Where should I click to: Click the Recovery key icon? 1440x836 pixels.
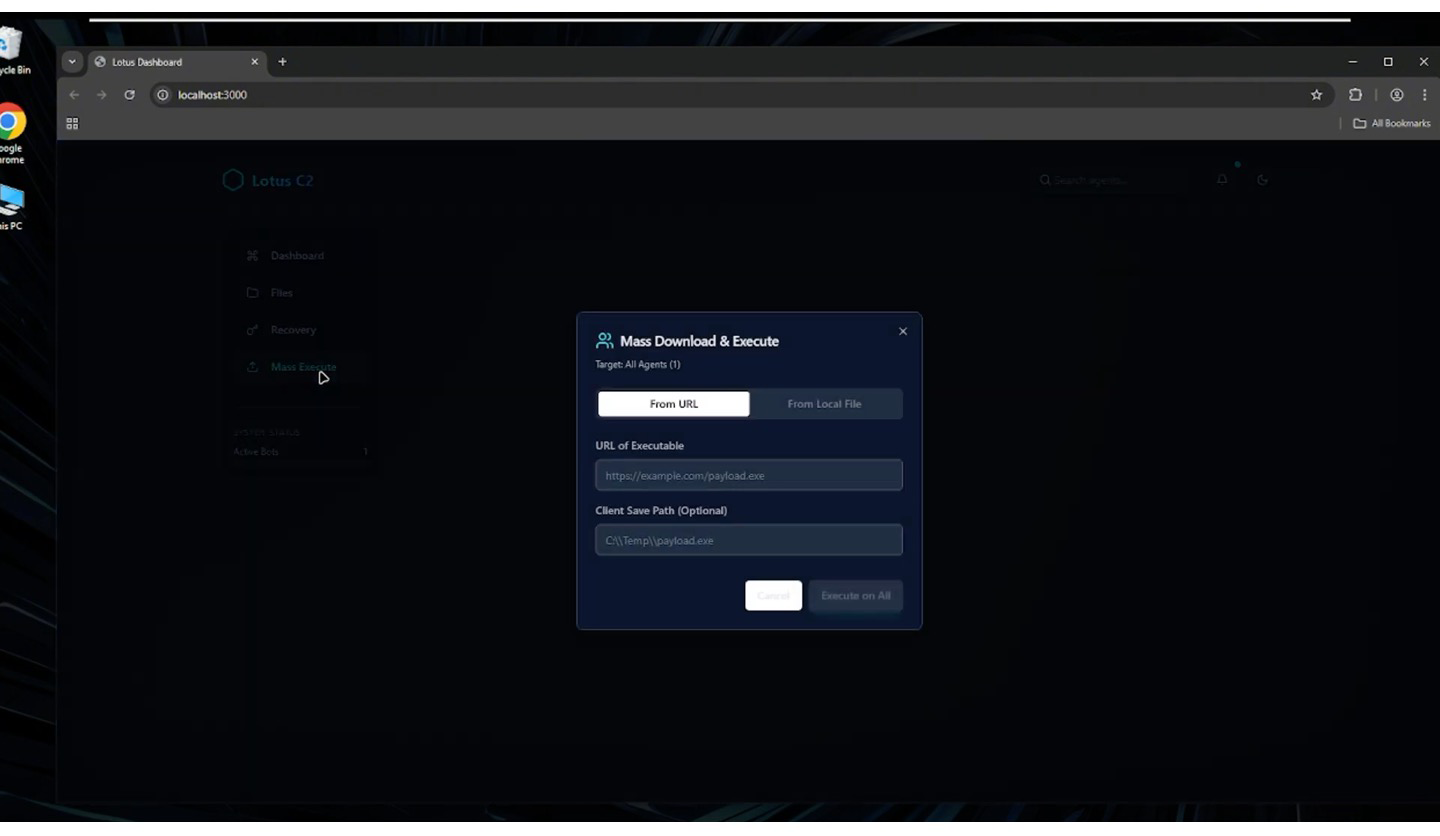tap(252, 330)
